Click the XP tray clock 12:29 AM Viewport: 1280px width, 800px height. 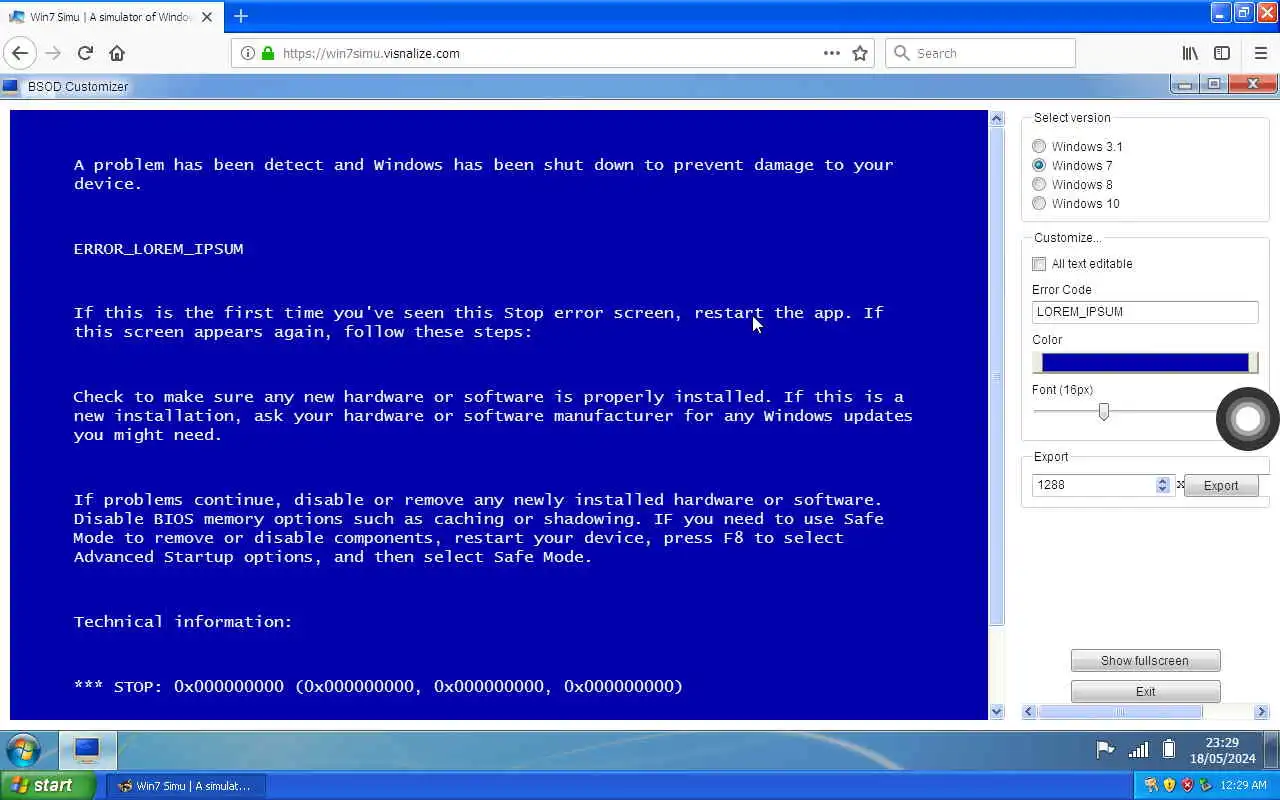click(x=1244, y=786)
